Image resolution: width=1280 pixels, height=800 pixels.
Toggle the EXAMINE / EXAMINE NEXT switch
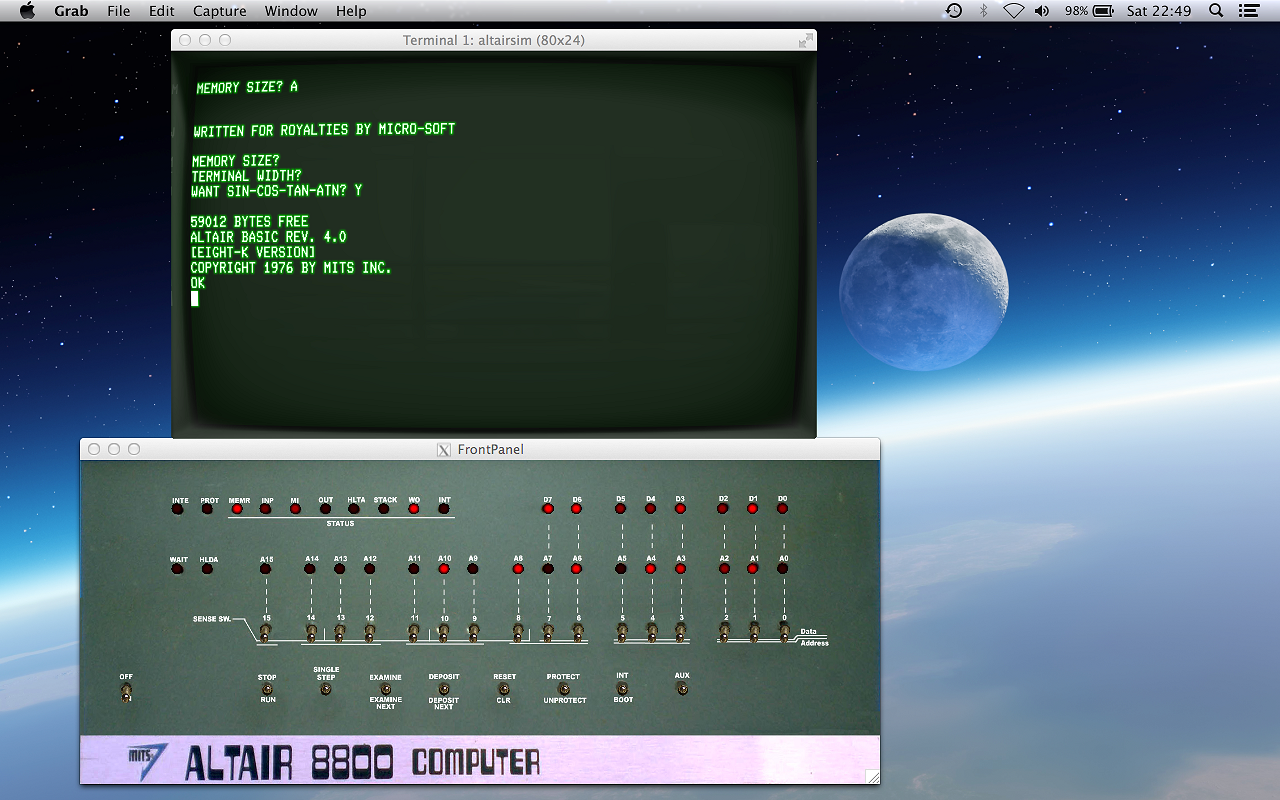click(x=385, y=688)
